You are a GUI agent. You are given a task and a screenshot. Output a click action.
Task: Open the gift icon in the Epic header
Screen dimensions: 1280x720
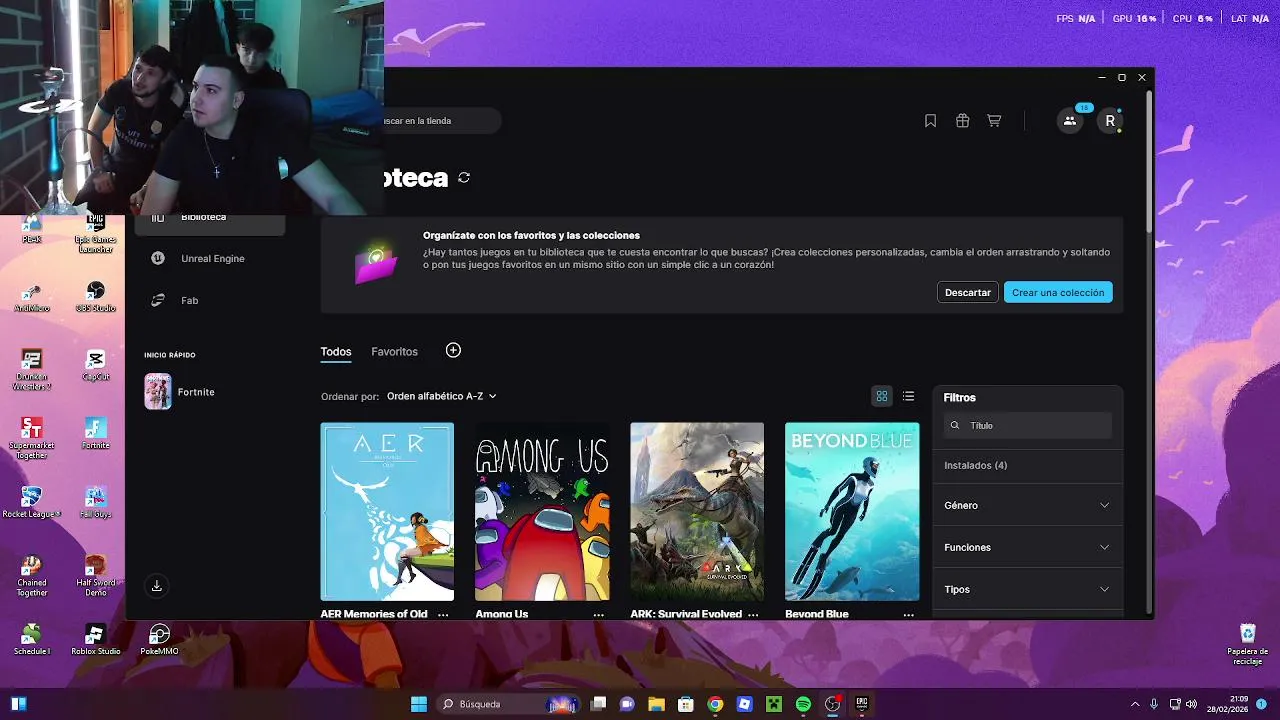(x=962, y=121)
